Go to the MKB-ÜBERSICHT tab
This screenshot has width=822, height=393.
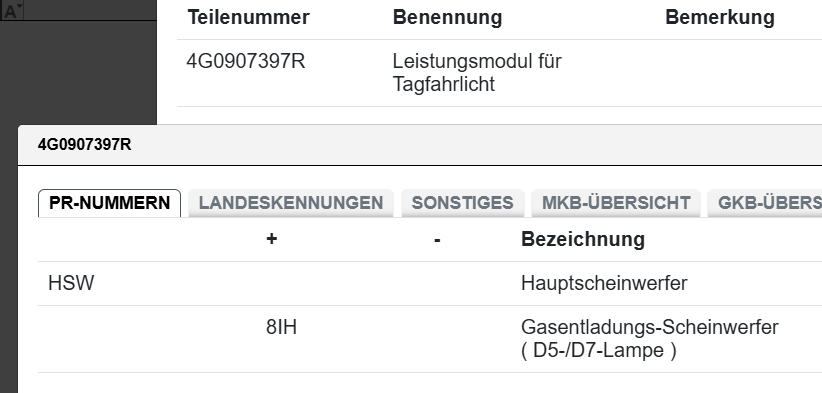(616, 203)
